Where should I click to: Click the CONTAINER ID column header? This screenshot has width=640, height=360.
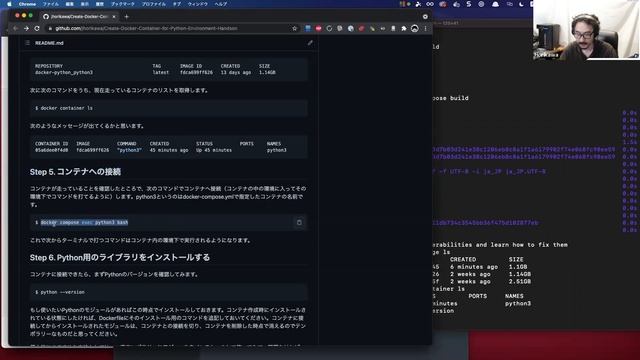[x=51, y=144]
